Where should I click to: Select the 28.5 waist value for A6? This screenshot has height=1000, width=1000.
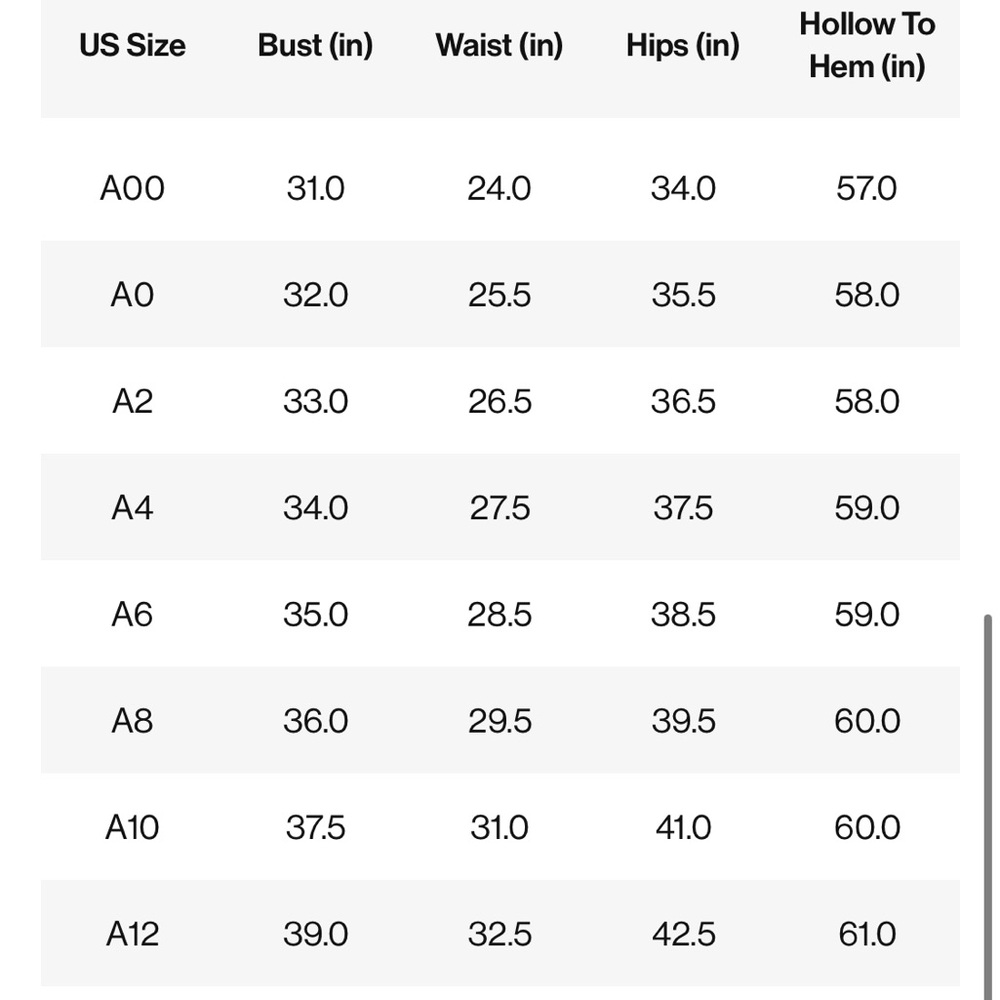click(x=499, y=615)
